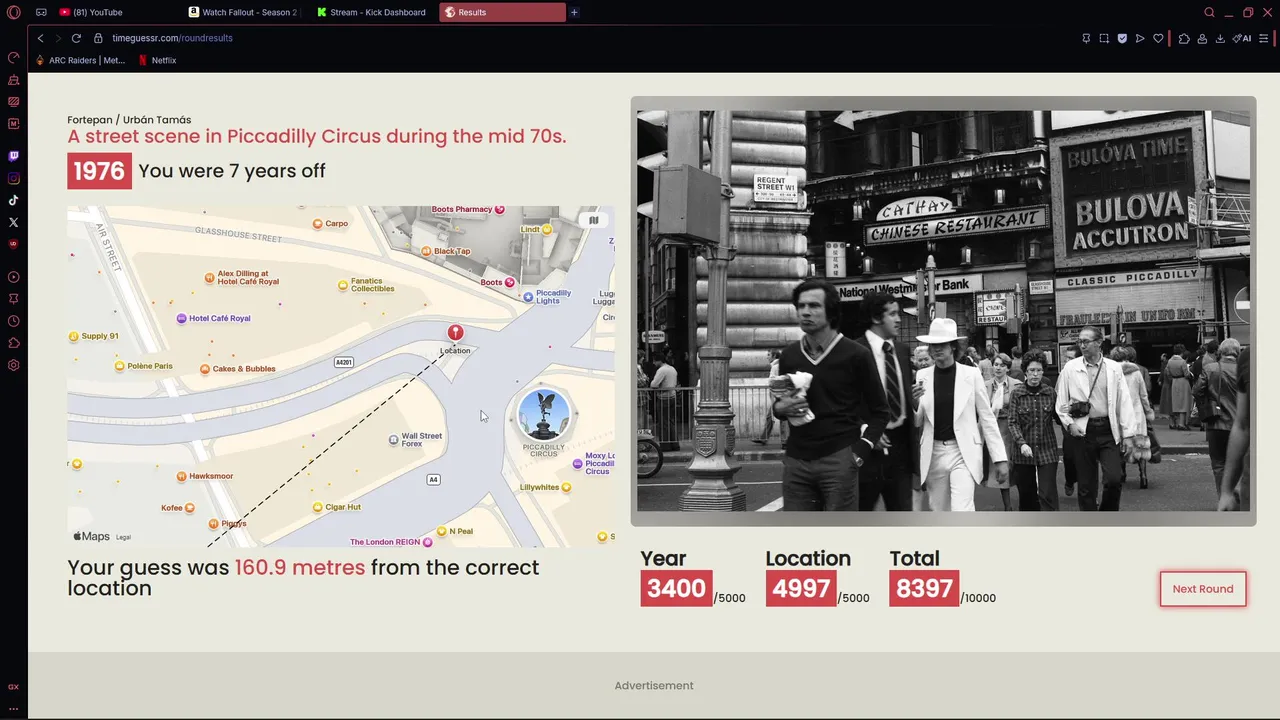
Task: Open Extensions cube icon in sidebar
Action: pyautogui.click(x=13, y=343)
